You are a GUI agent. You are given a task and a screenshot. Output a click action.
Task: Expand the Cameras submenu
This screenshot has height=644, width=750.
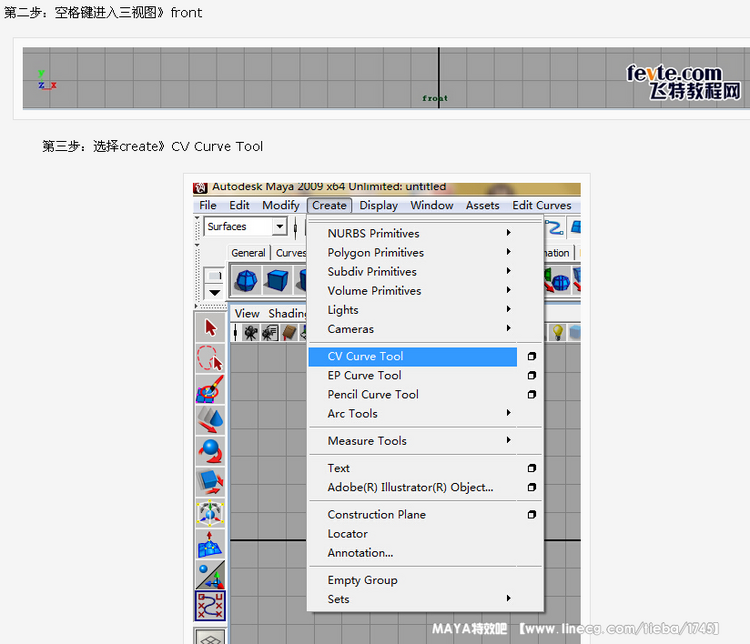pyautogui.click(x=509, y=328)
